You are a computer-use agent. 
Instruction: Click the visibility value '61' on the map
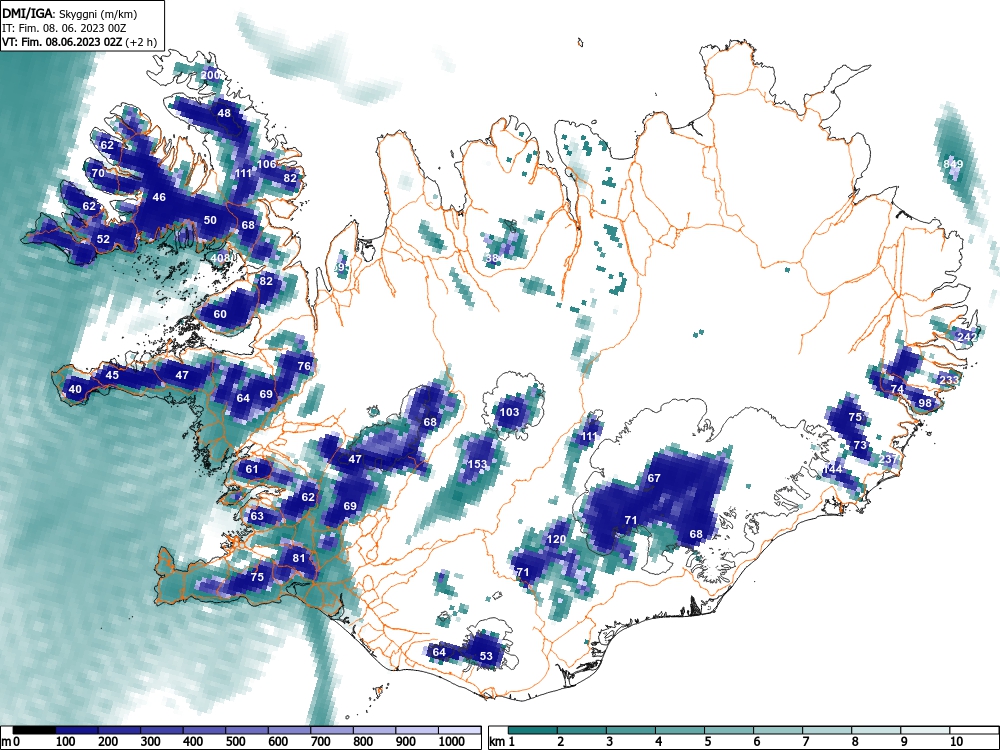(x=252, y=469)
